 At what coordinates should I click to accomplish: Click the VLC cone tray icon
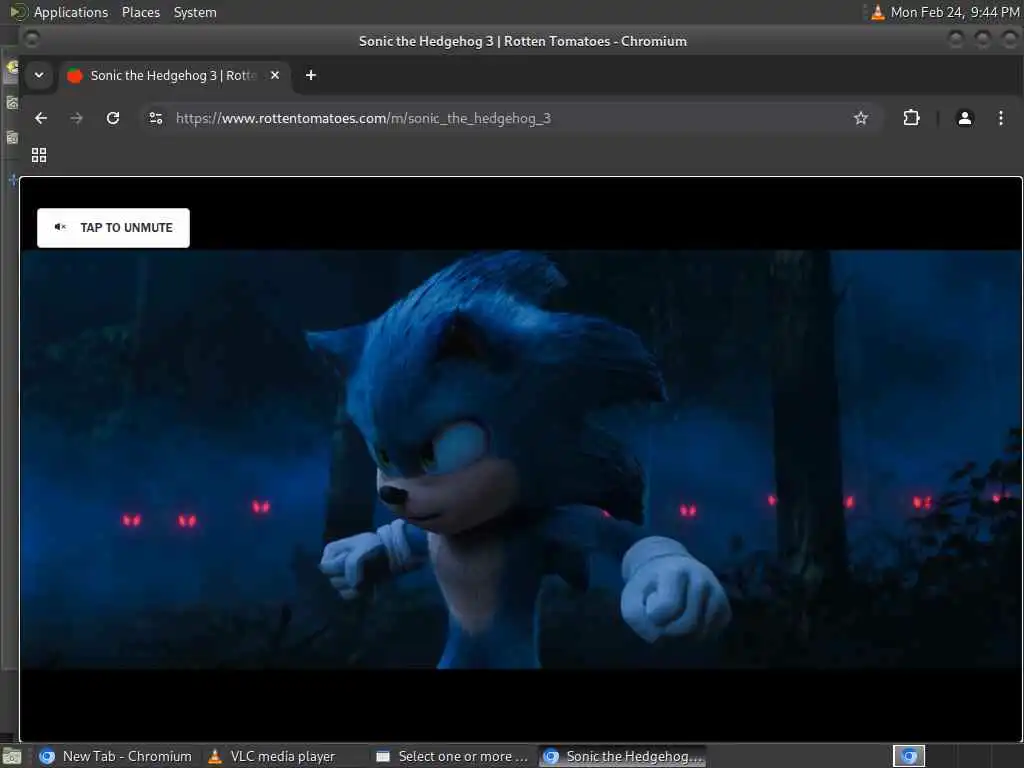878,12
